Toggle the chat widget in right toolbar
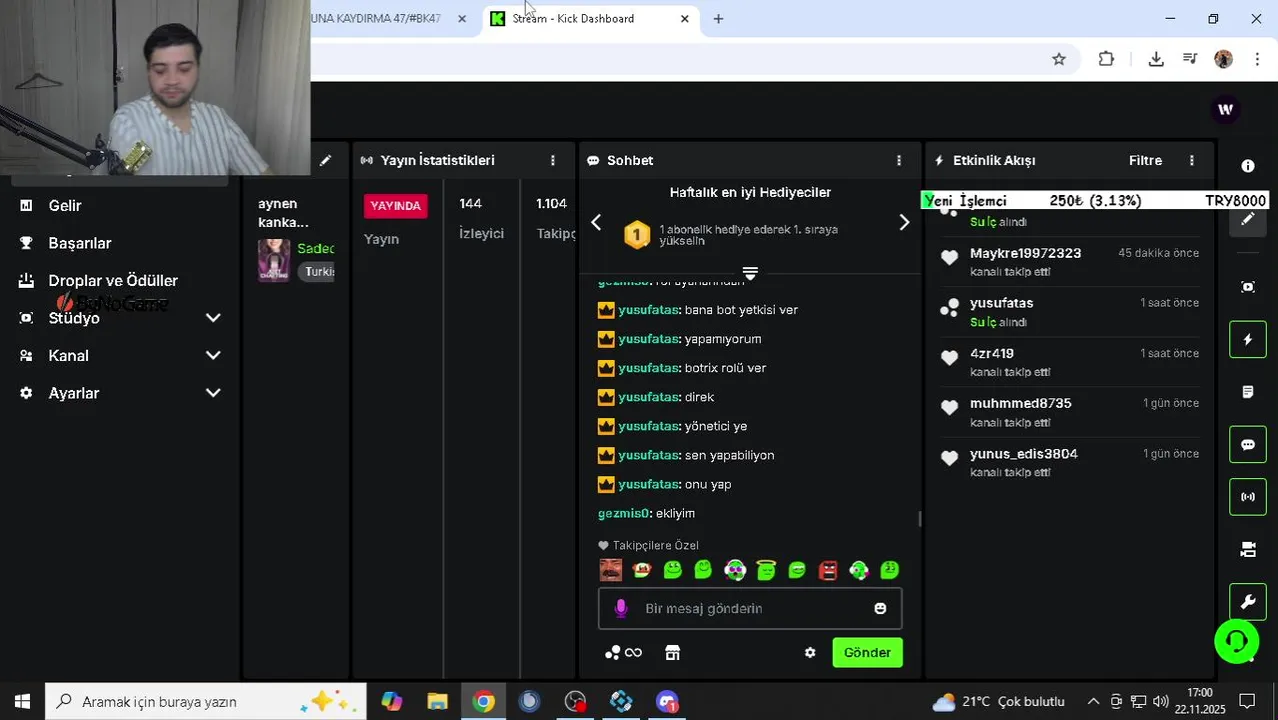 pos(1248,445)
